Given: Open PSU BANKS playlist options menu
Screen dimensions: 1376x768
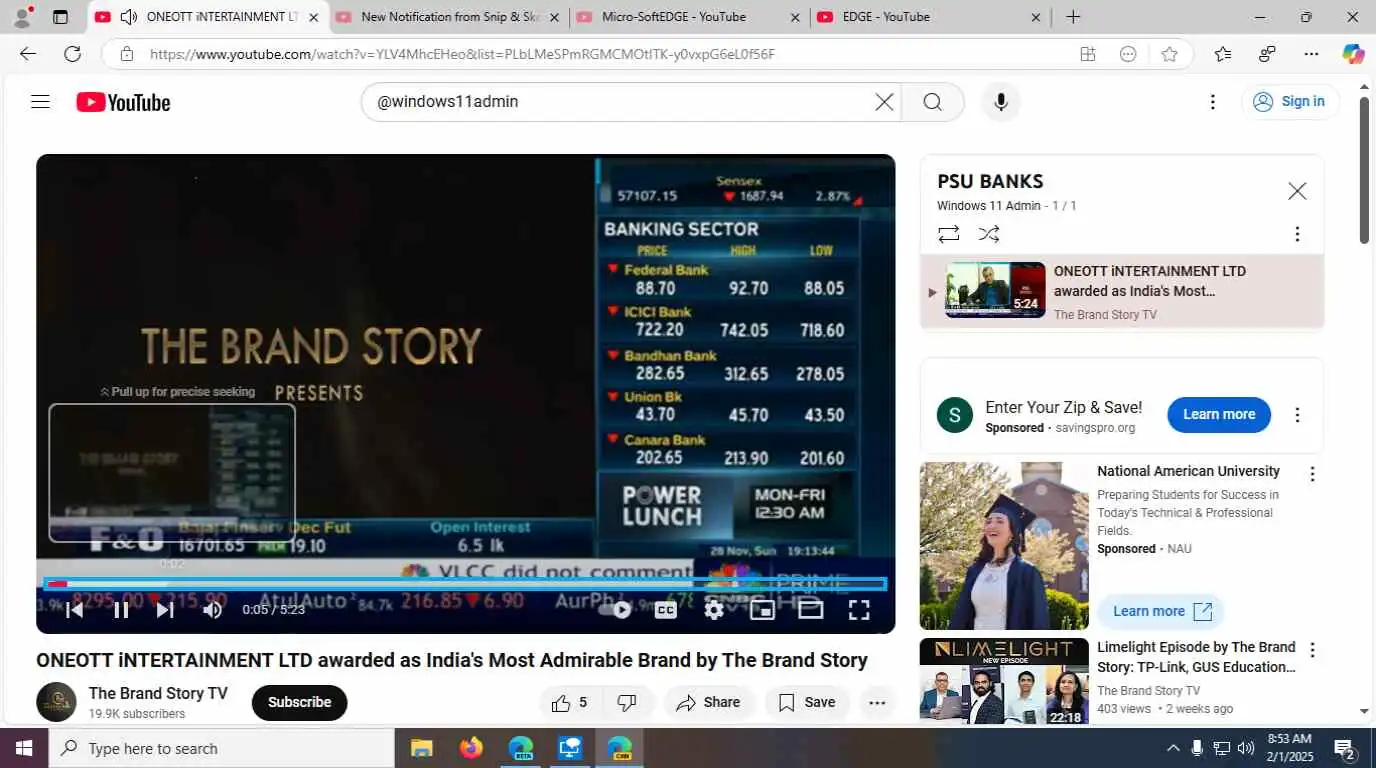Looking at the screenshot, I should coord(1297,234).
